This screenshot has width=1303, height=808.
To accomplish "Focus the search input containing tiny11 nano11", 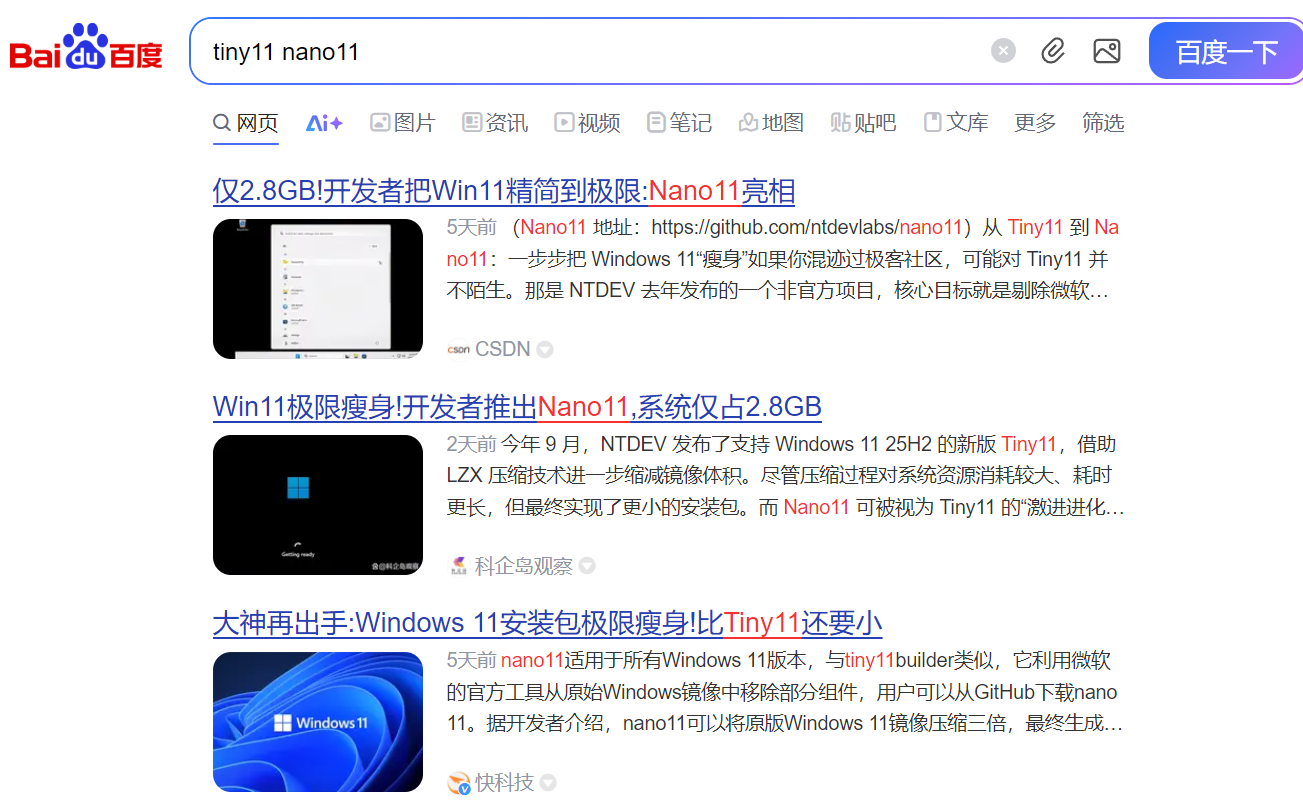I will point(590,51).
